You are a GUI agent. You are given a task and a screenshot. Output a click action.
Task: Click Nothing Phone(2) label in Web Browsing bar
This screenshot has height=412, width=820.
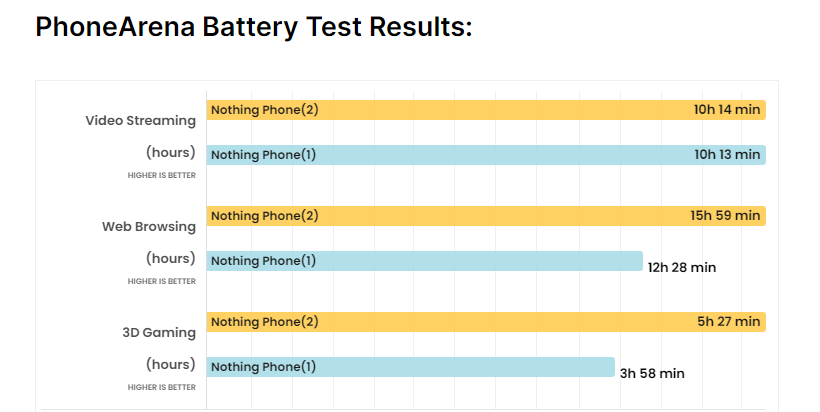(x=264, y=216)
